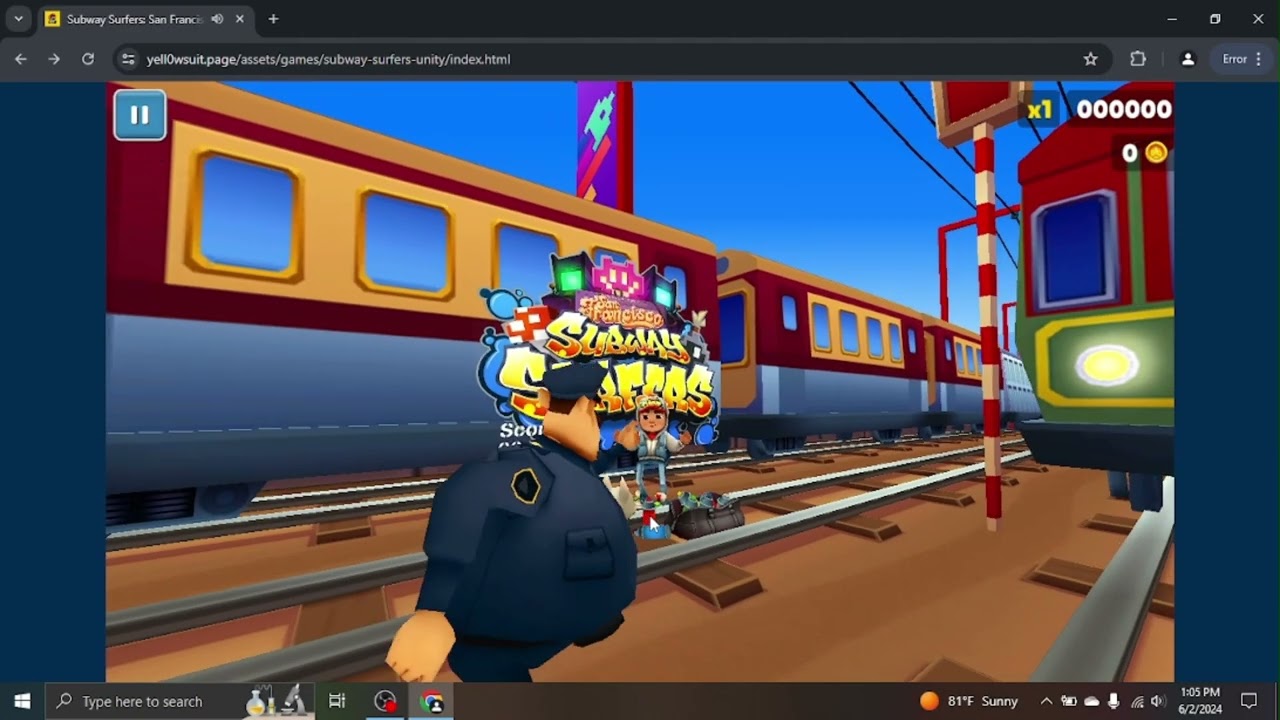This screenshot has width=1280, height=720.
Task: Click the OneDrive cloud tray icon
Action: point(1092,701)
